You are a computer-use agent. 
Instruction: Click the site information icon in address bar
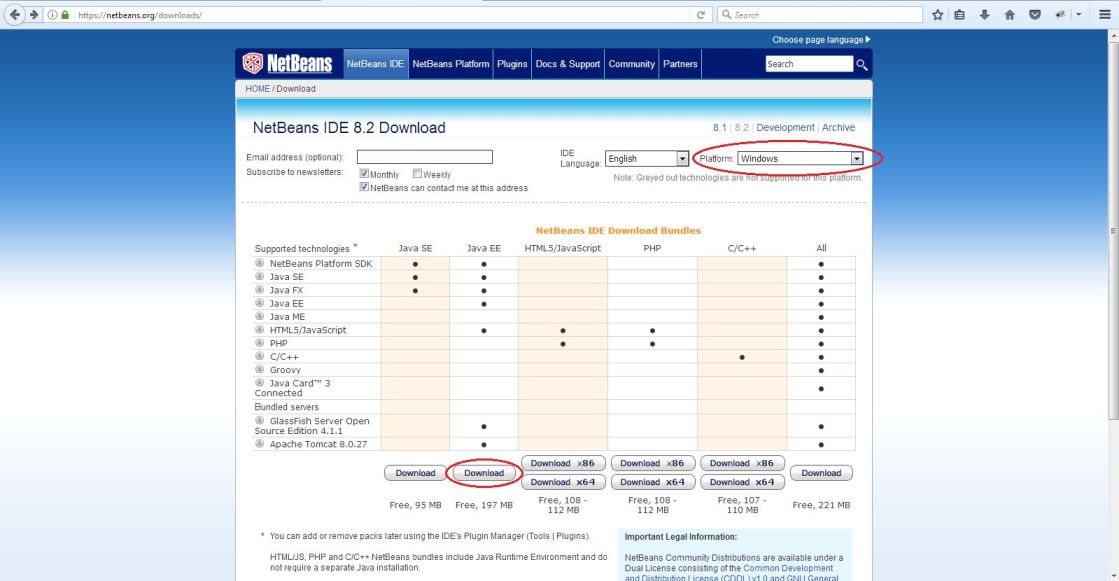coord(52,14)
